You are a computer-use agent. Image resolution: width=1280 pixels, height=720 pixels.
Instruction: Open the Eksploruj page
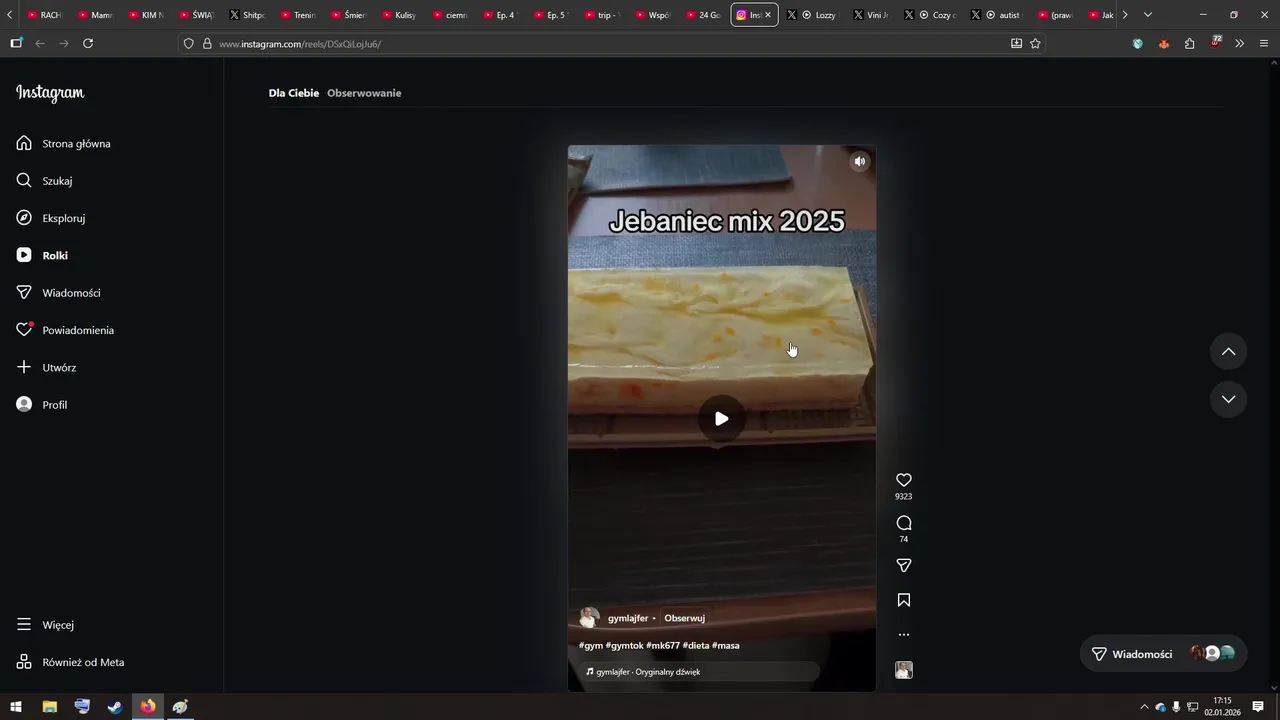click(50, 218)
